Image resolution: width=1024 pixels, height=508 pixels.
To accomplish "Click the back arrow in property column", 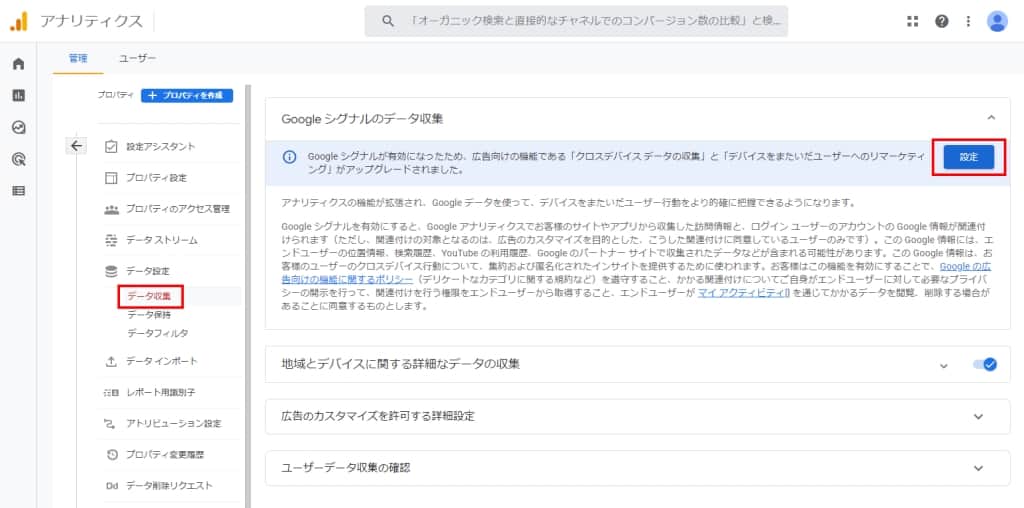I will 76,146.
